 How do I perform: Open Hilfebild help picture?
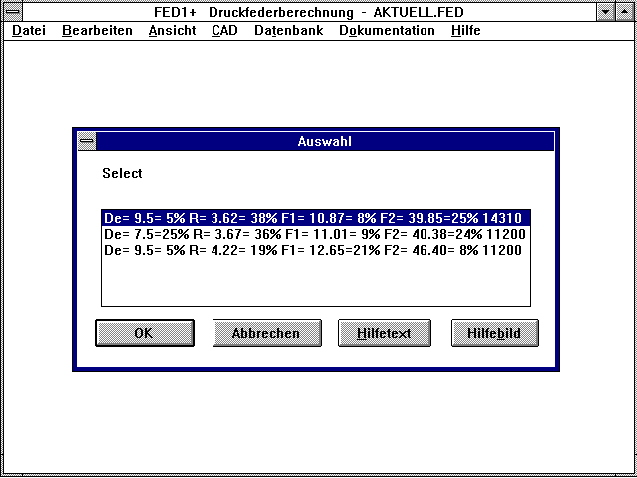(494, 333)
